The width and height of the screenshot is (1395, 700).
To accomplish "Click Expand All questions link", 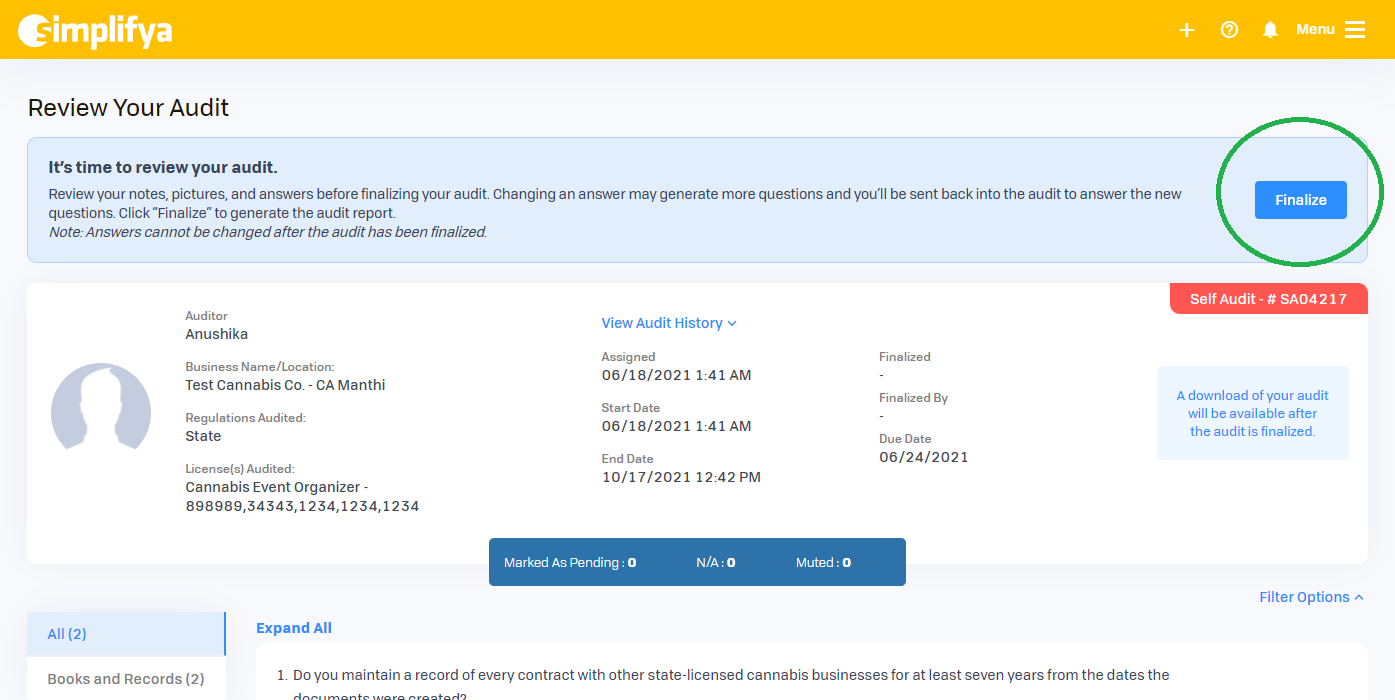I will coord(294,628).
